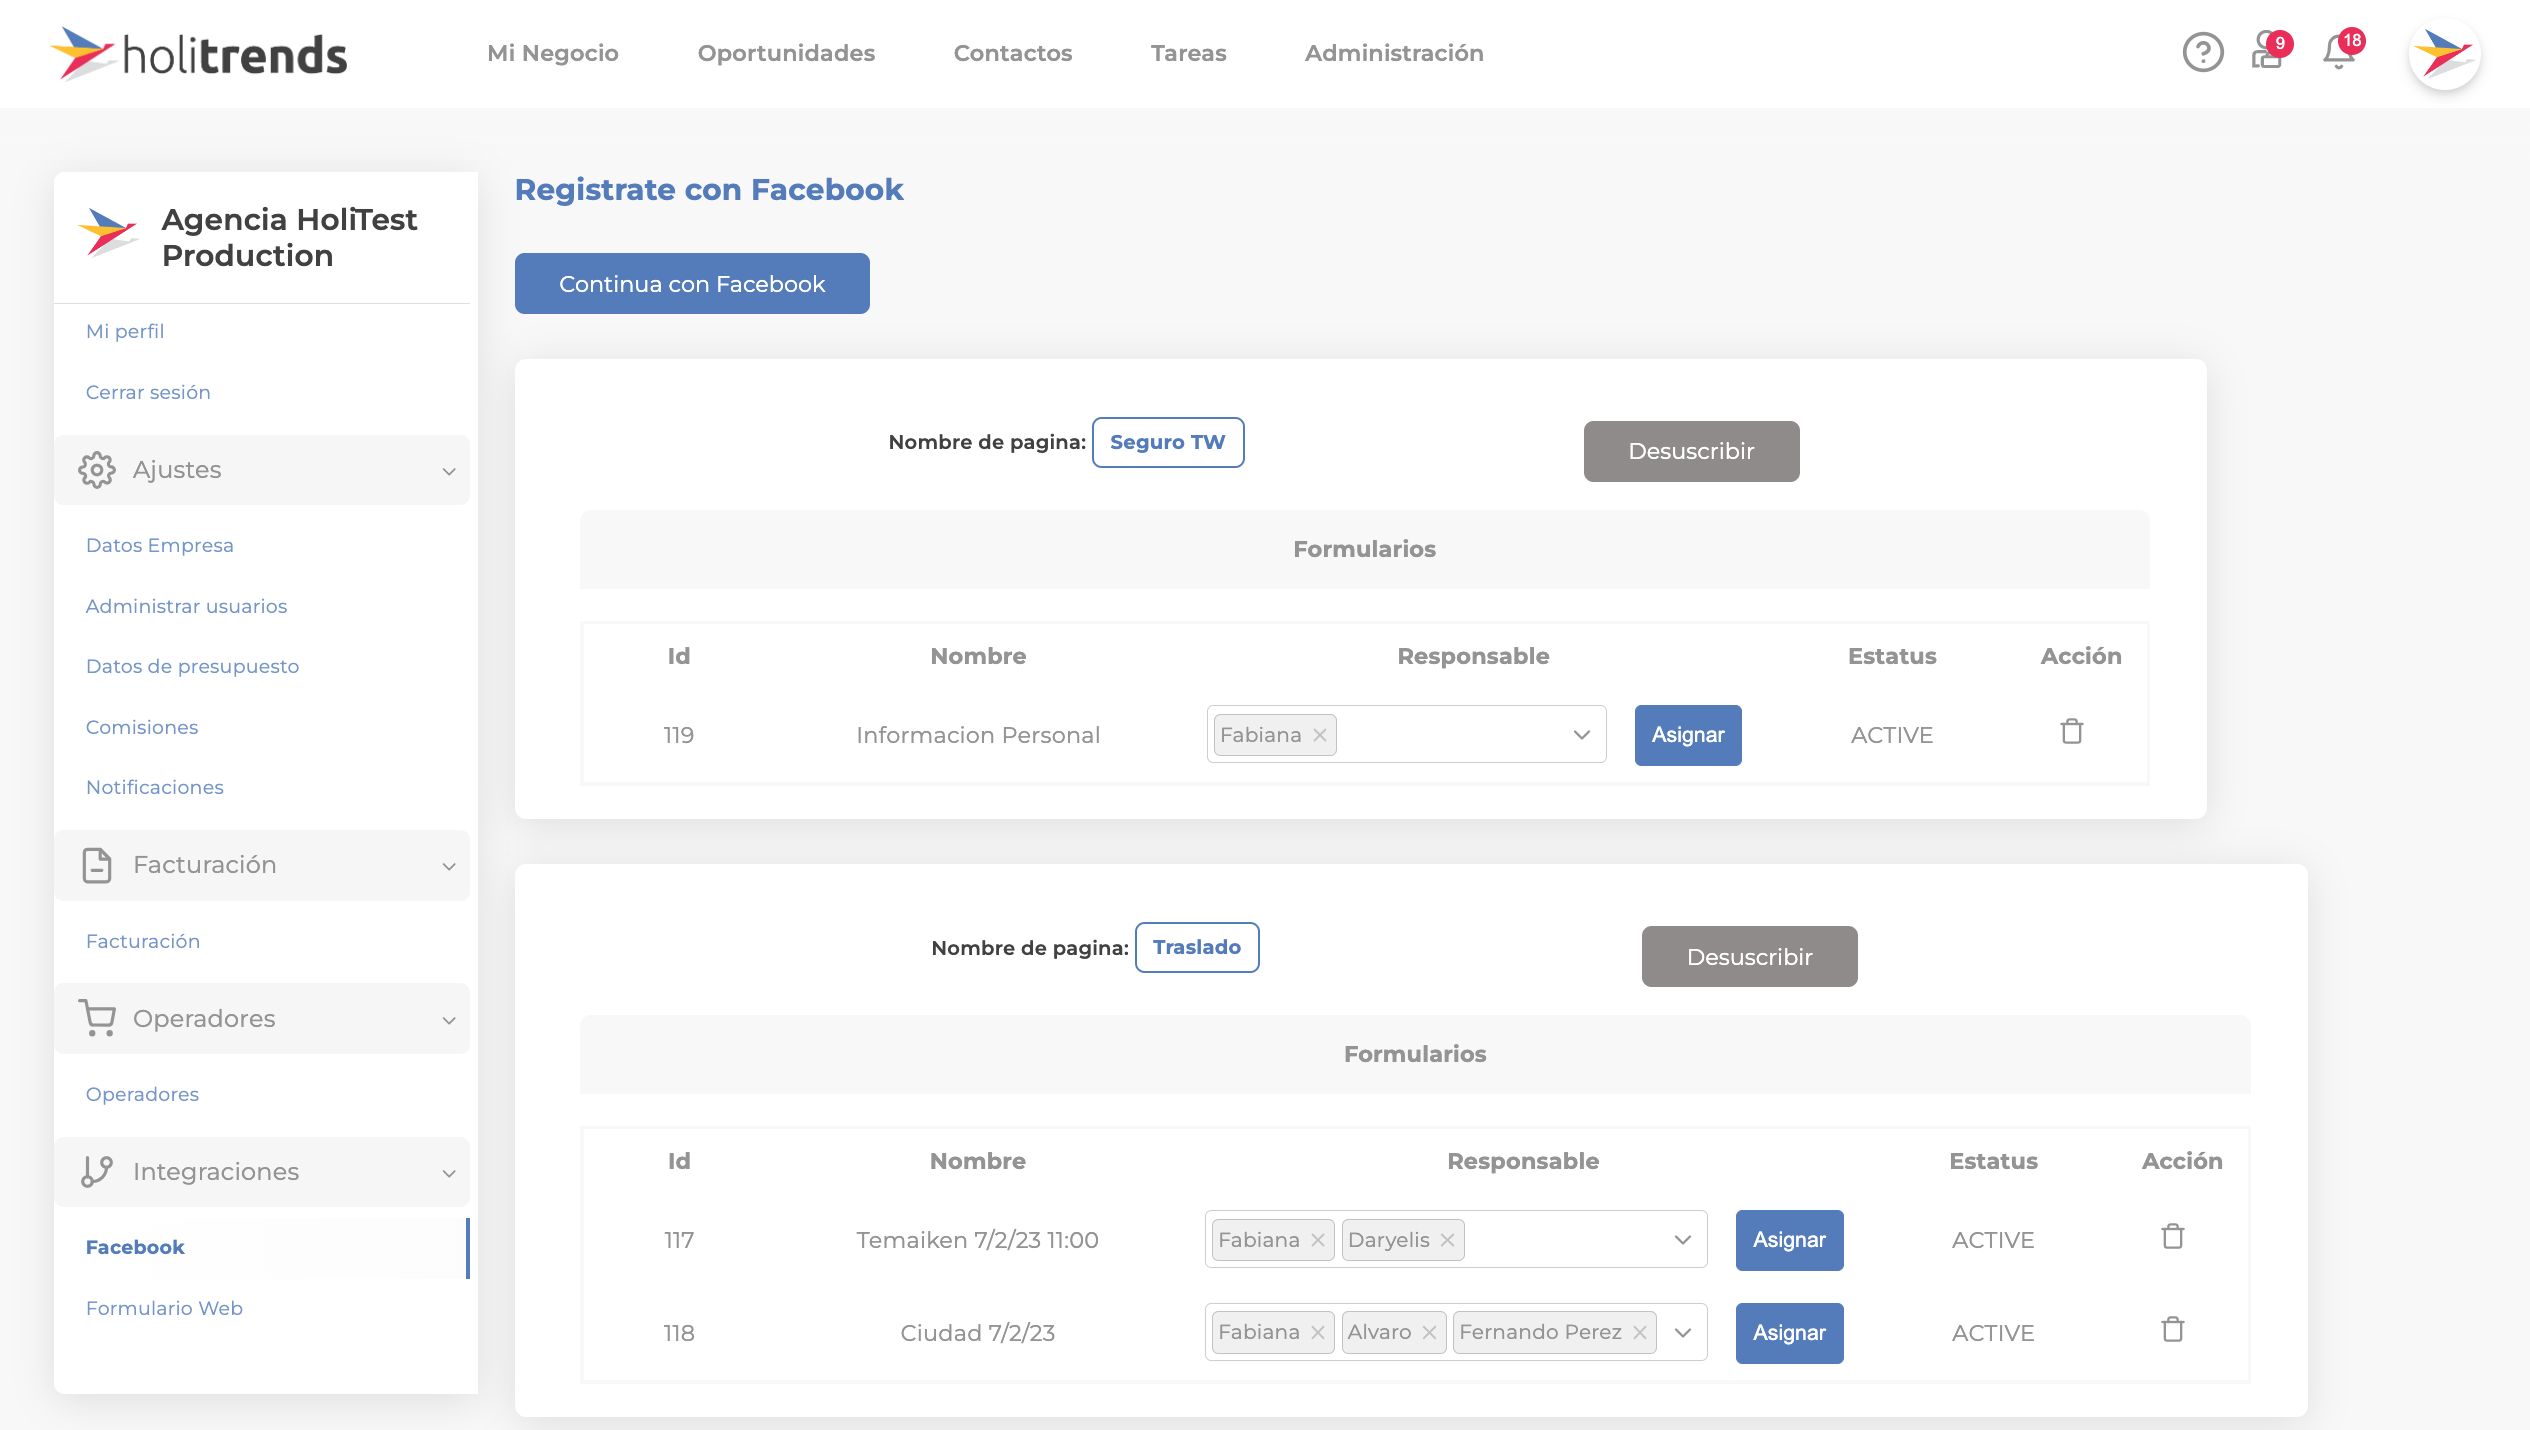2530x1430 pixels.
Task: Collapse the Facturación section chevron
Action: (449, 866)
